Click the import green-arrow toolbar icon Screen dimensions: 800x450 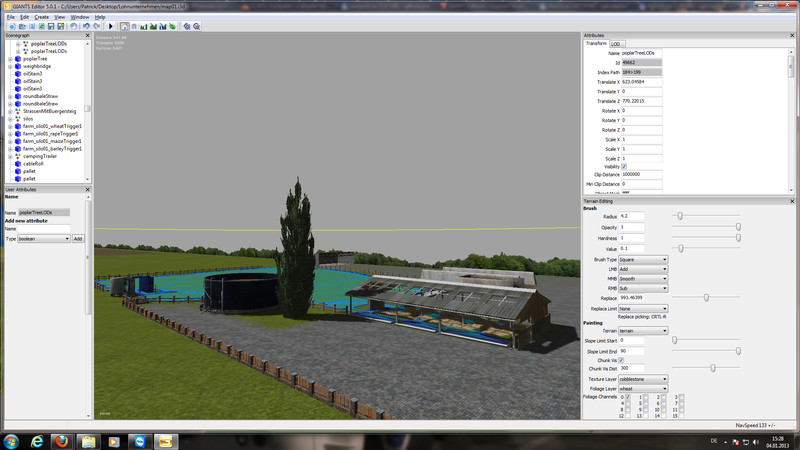coord(41,26)
